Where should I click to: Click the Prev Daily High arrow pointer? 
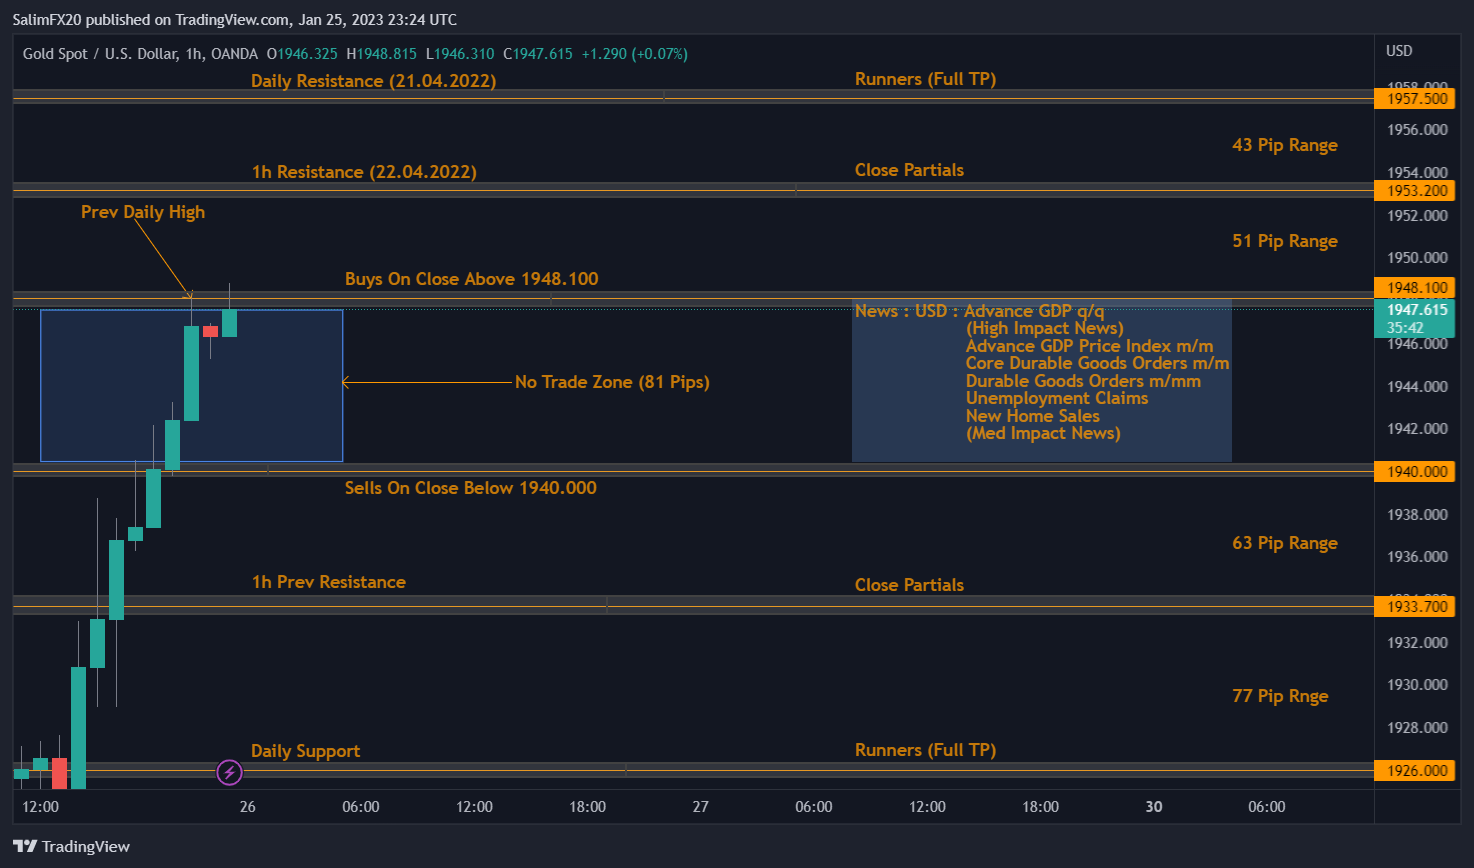tap(166, 259)
